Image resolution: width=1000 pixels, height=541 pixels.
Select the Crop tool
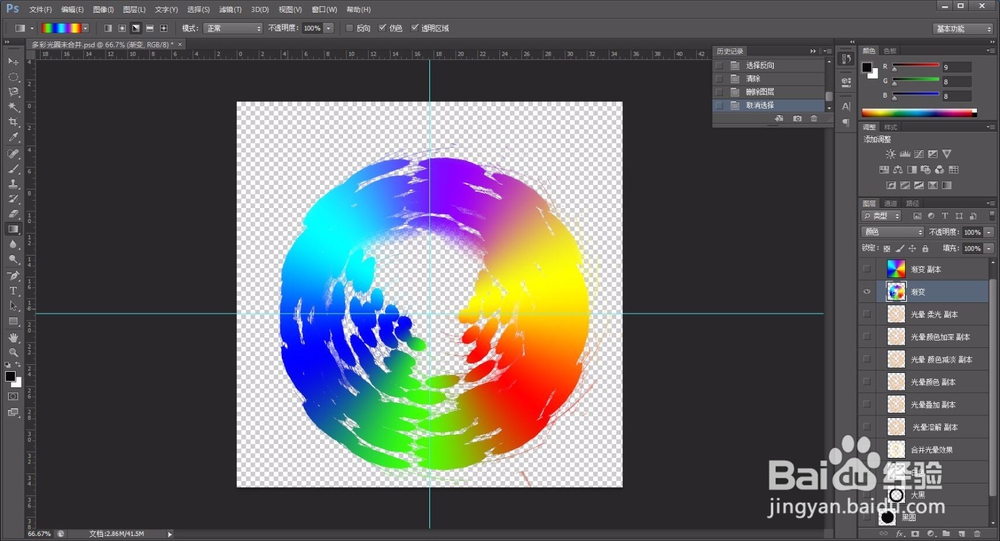[13, 122]
